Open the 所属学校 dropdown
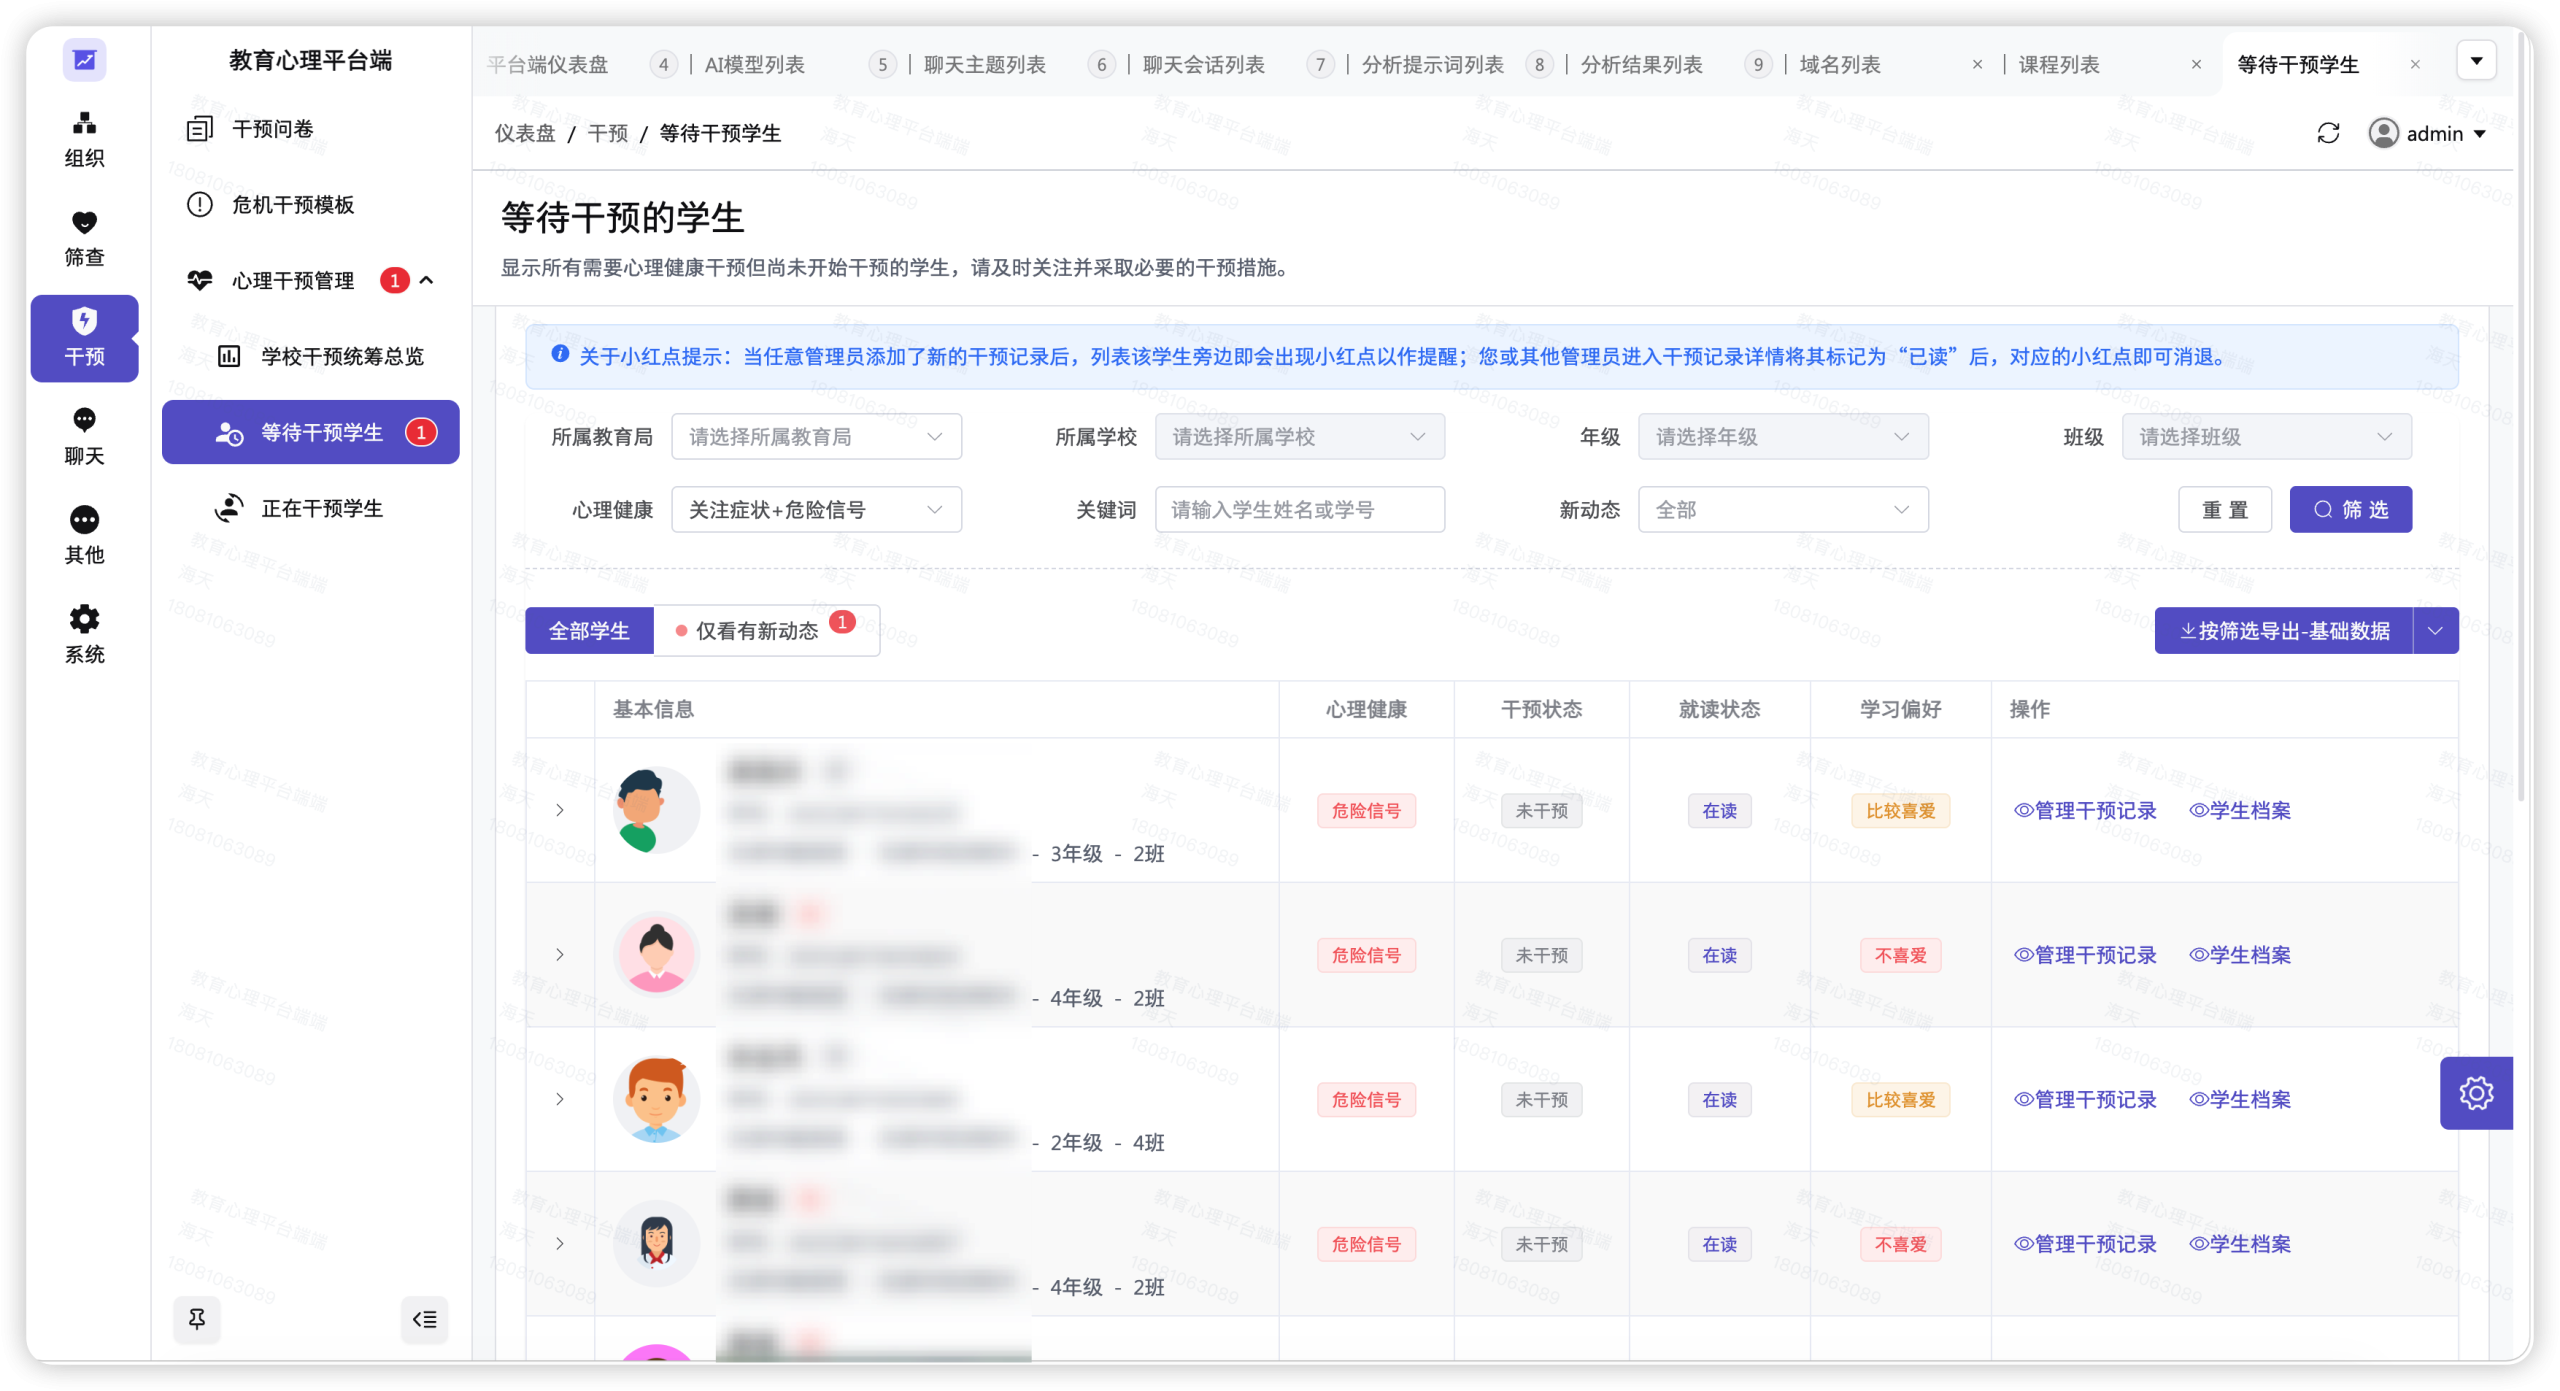 (1299, 436)
